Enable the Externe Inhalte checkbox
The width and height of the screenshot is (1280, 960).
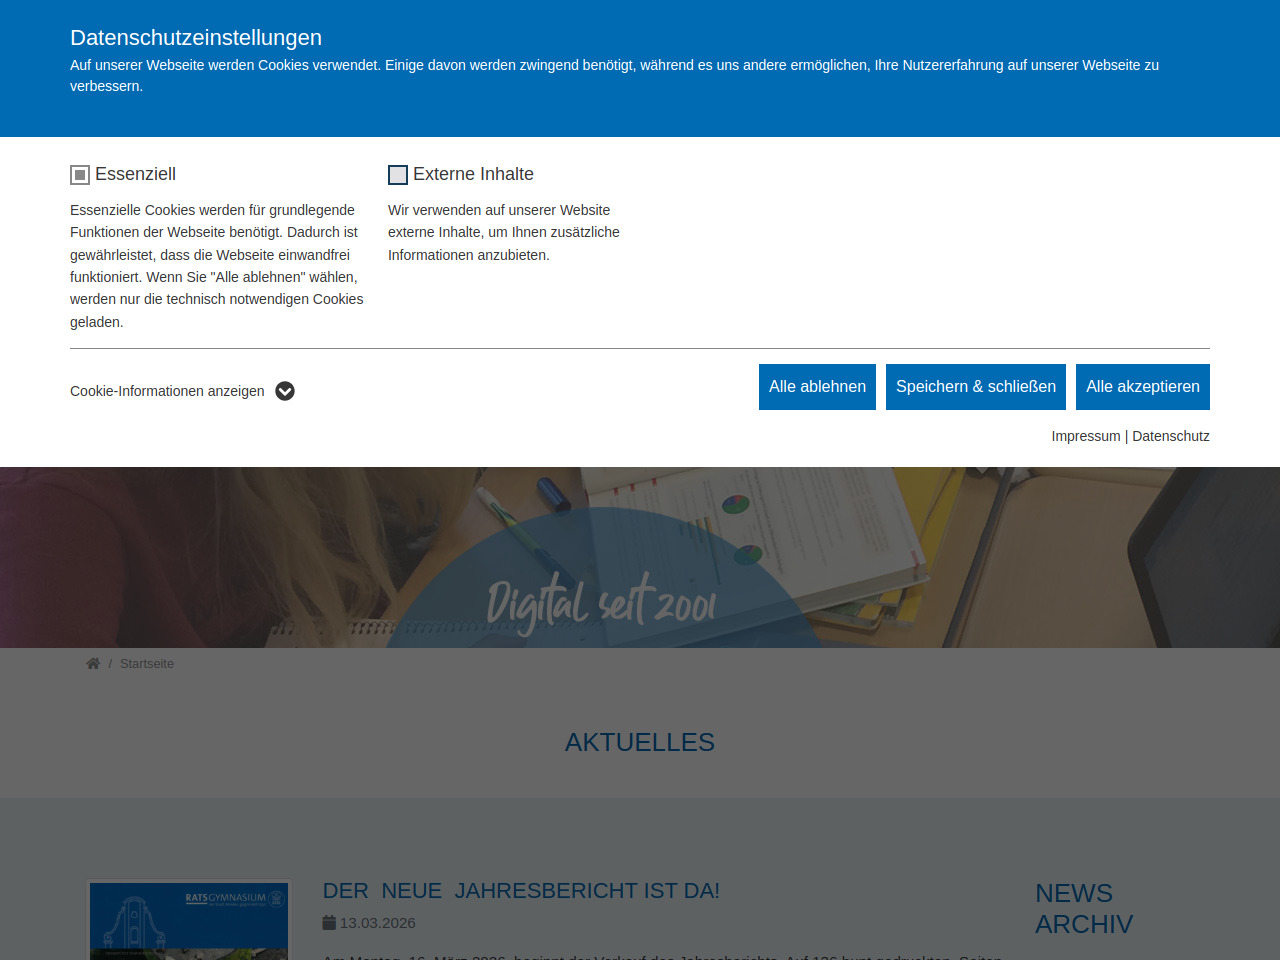click(398, 175)
